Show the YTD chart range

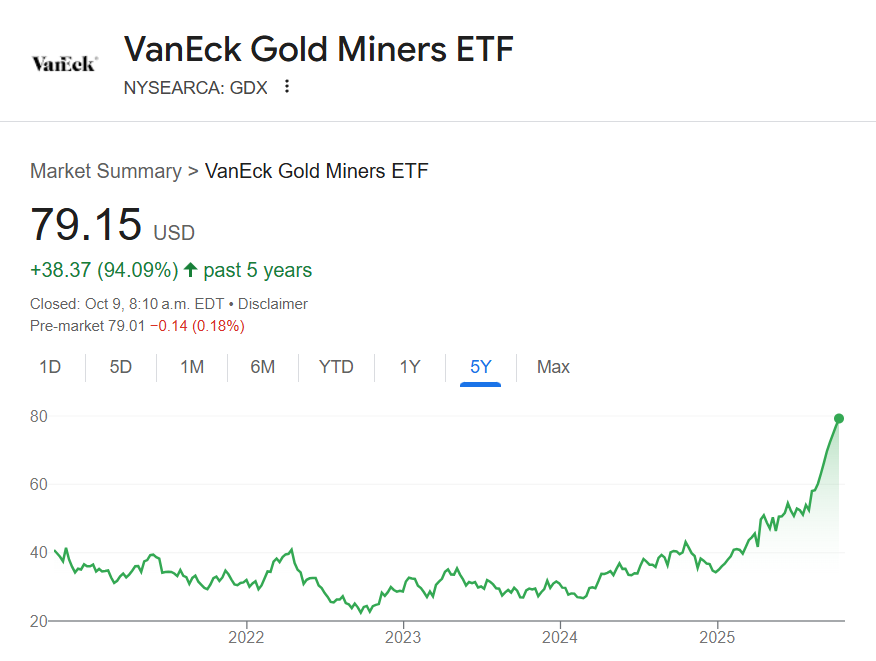point(336,367)
